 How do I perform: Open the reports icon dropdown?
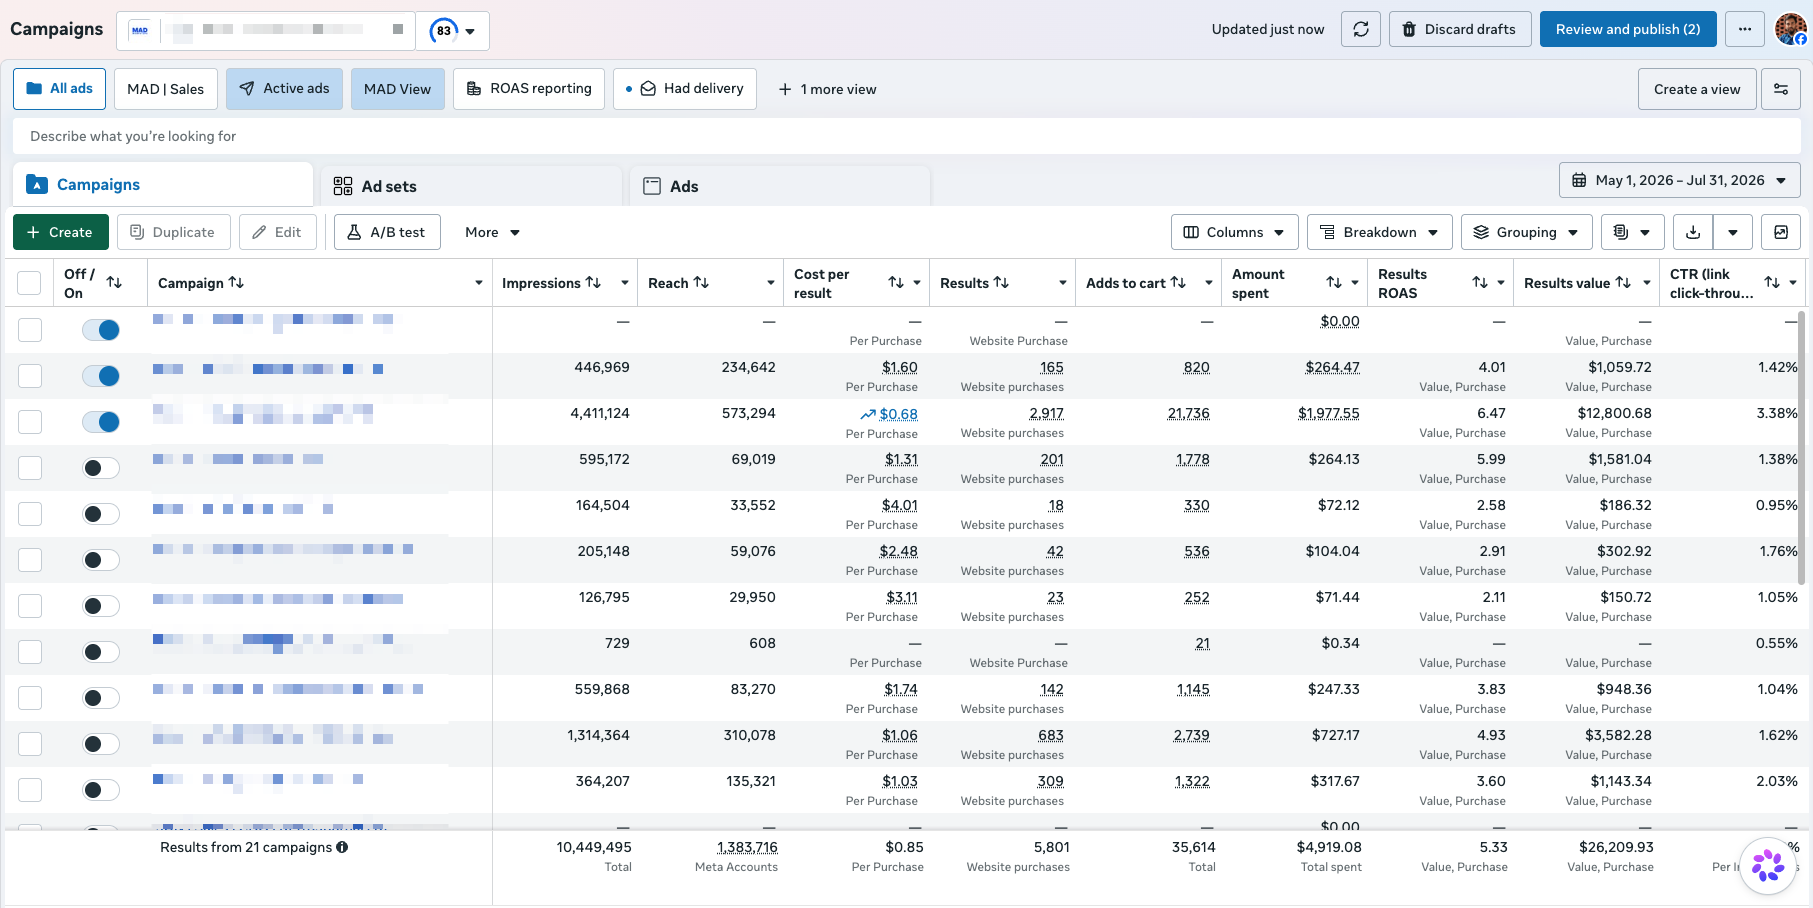(1633, 232)
